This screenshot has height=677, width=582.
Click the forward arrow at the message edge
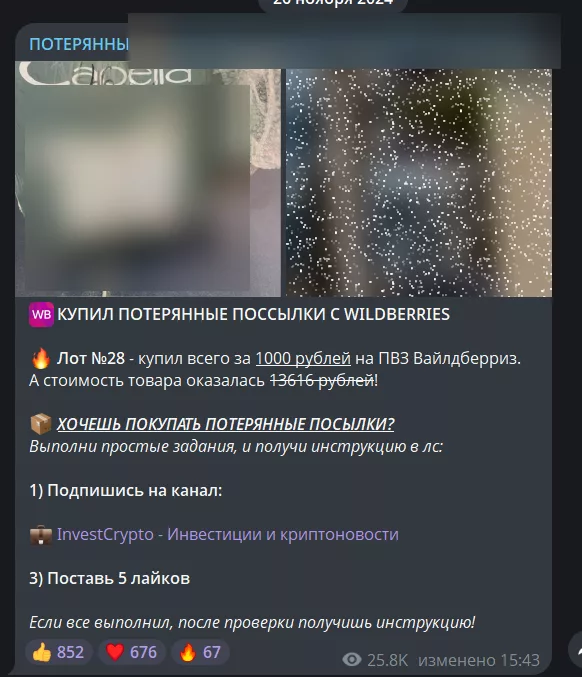tap(575, 649)
